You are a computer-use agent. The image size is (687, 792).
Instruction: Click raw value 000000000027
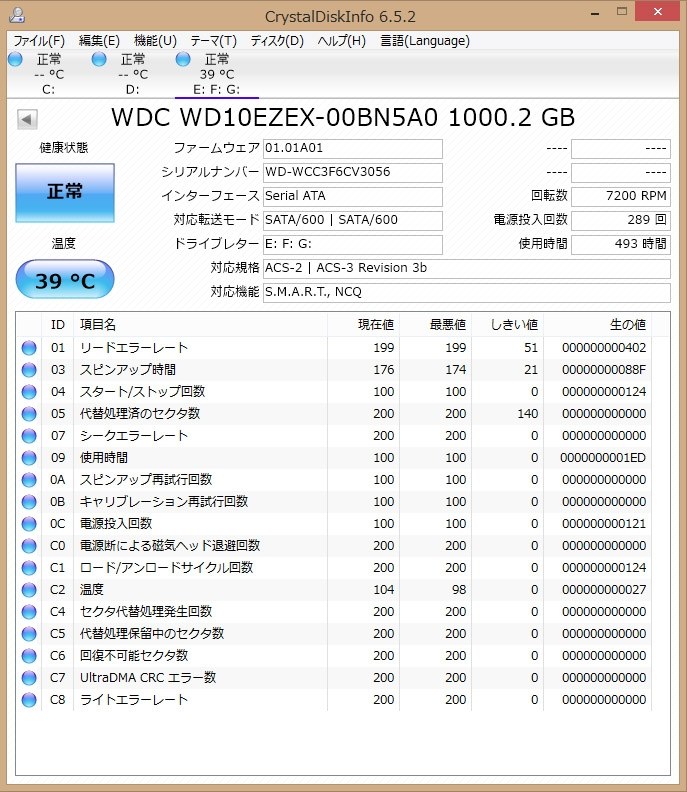click(x=604, y=589)
